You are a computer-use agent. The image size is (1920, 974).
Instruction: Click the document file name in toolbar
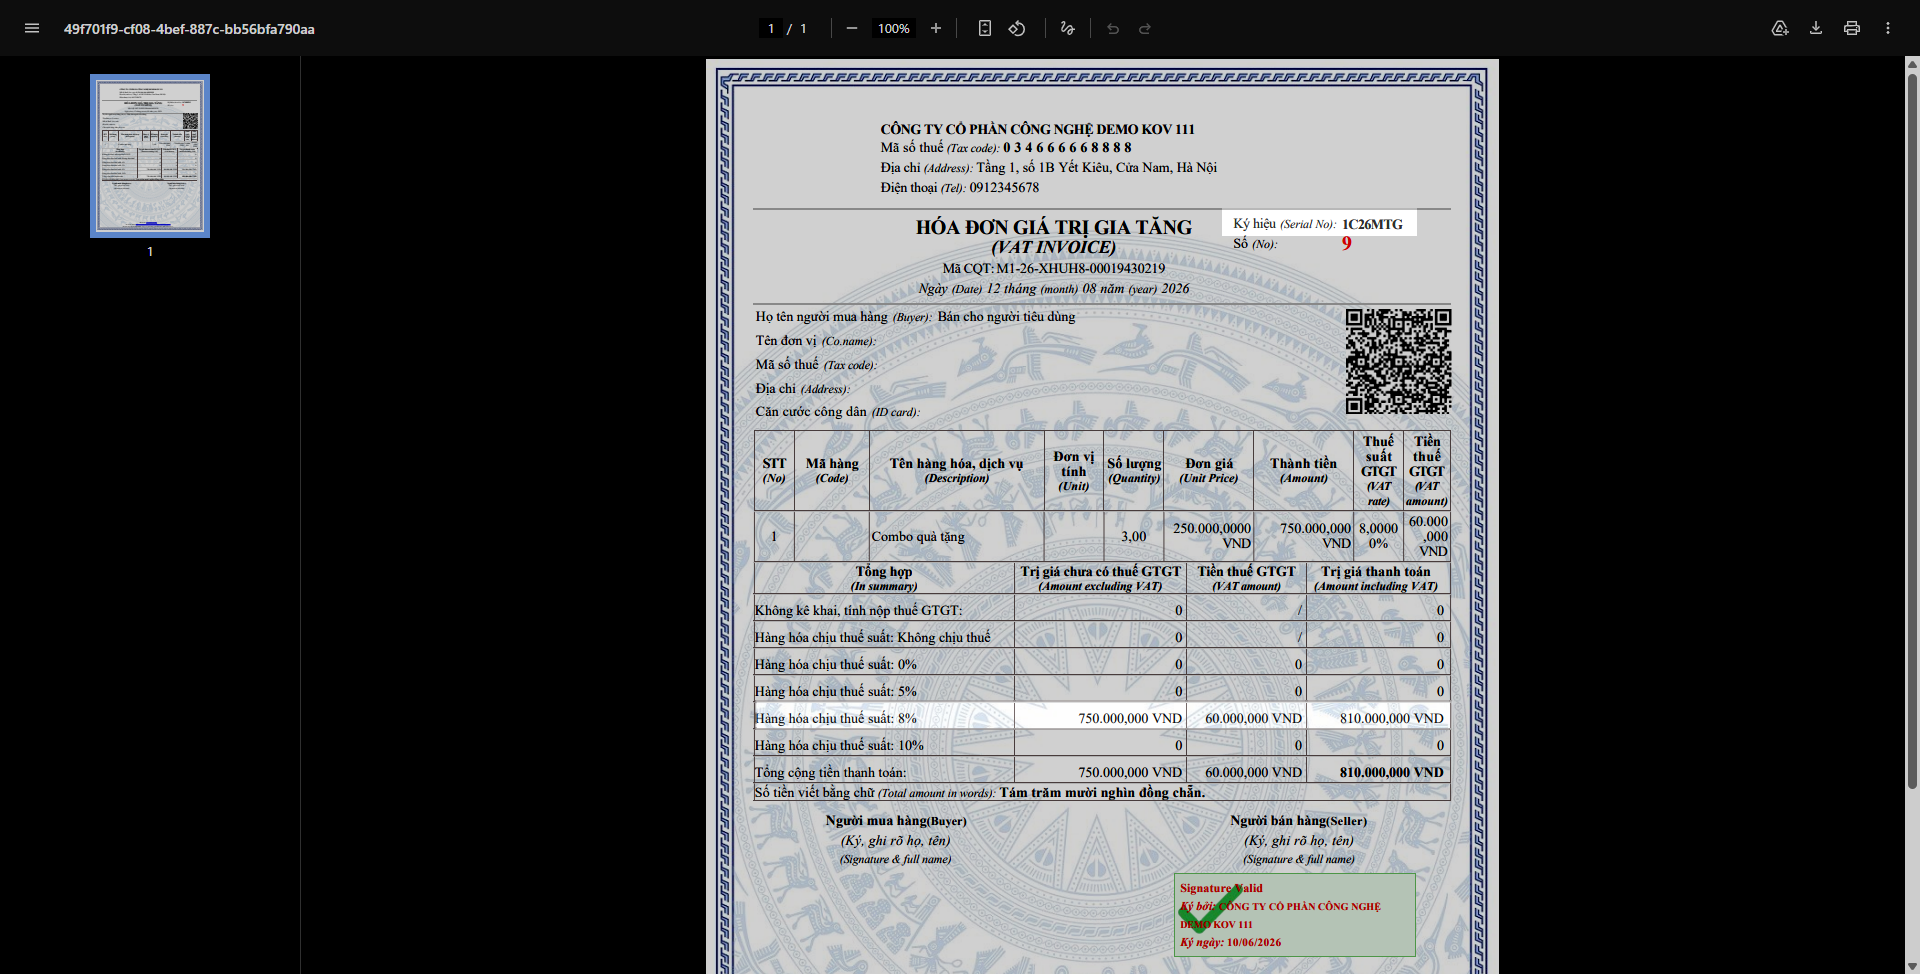coord(189,29)
